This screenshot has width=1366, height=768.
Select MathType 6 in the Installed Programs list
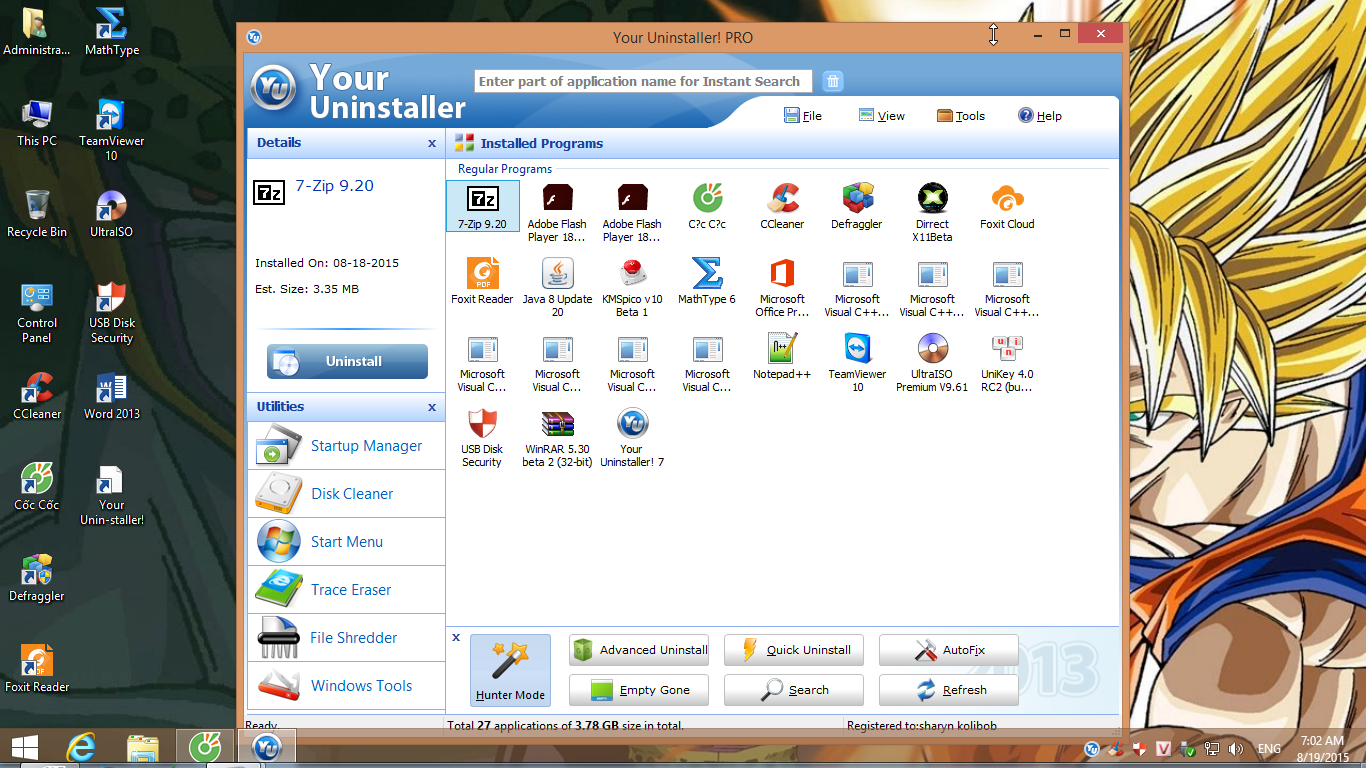tap(707, 281)
